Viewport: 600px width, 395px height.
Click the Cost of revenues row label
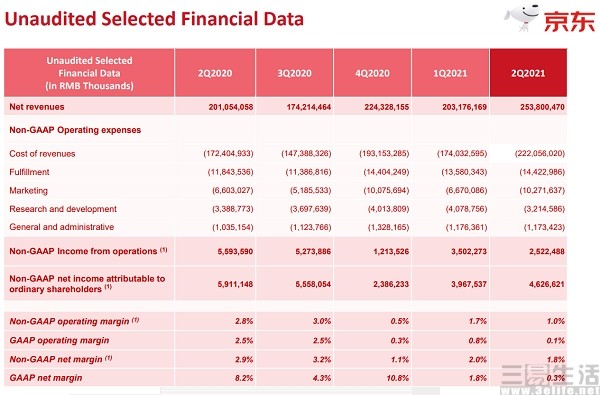pyautogui.click(x=42, y=154)
